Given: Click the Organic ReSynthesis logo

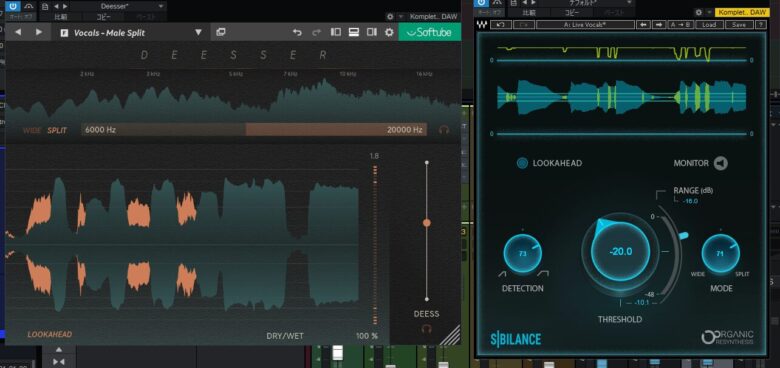Looking at the screenshot, I should pos(727,337).
